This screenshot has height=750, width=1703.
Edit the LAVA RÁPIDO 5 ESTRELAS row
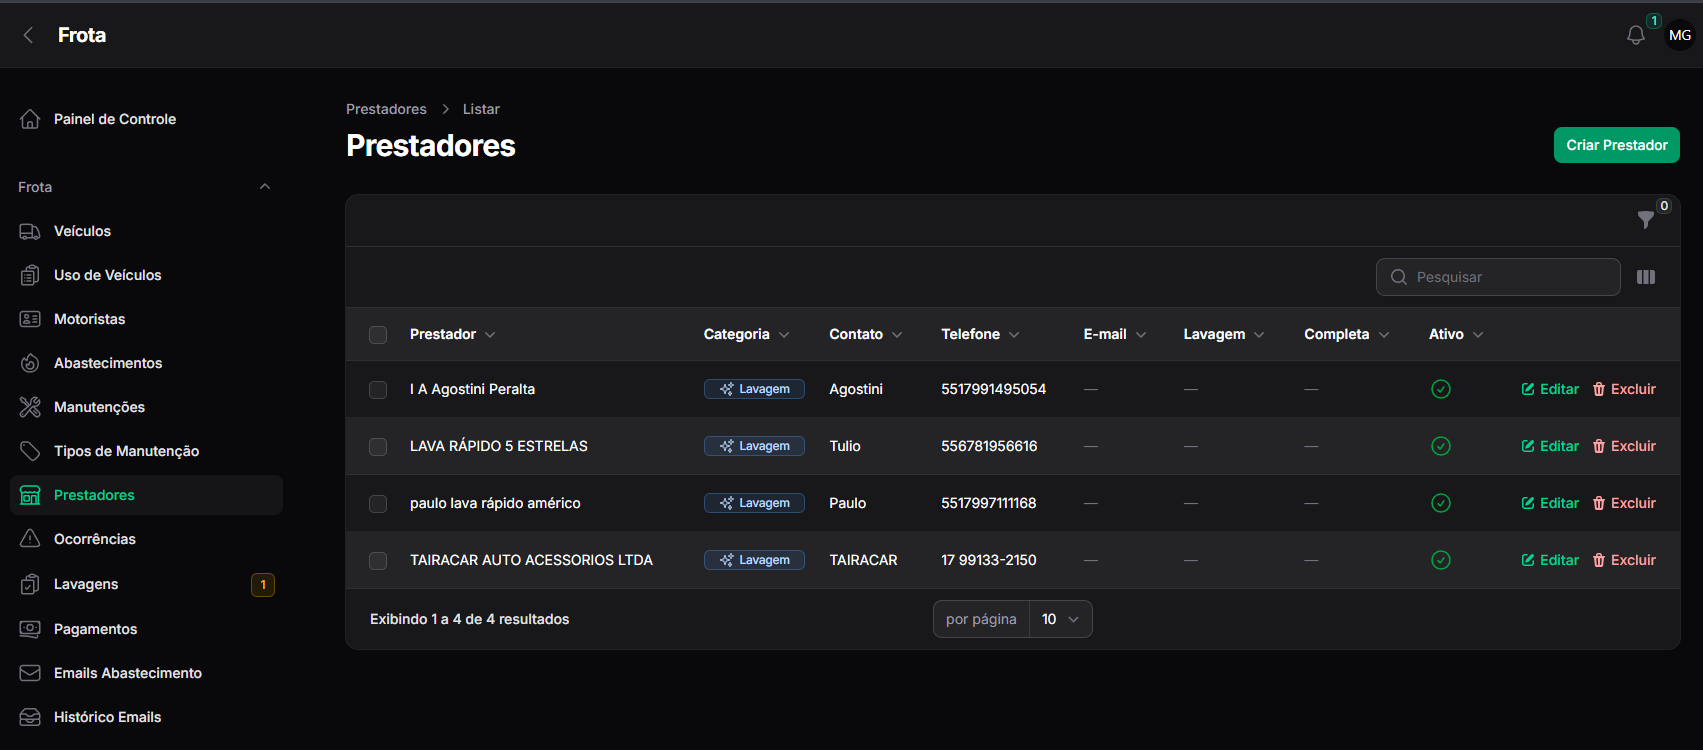[x=1550, y=446]
